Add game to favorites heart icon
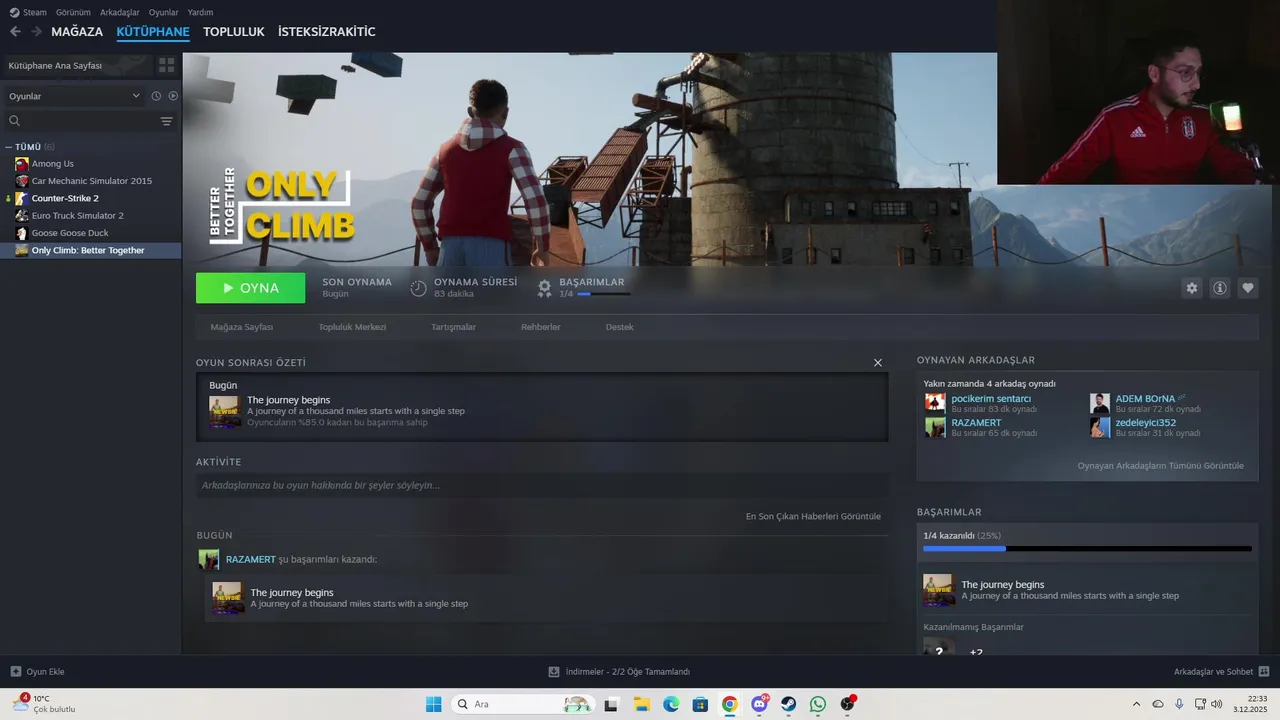The image size is (1280, 720). pos(1248,288)
